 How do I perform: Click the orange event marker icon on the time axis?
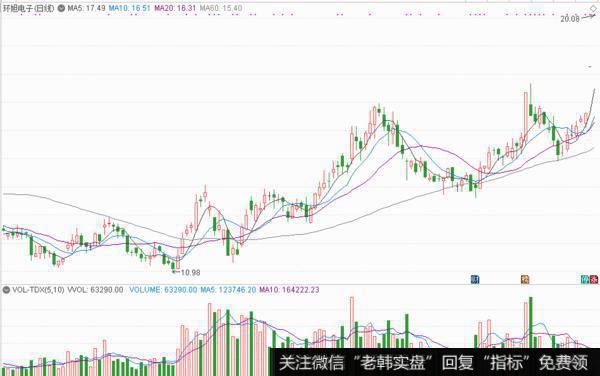tap(525, 280)
